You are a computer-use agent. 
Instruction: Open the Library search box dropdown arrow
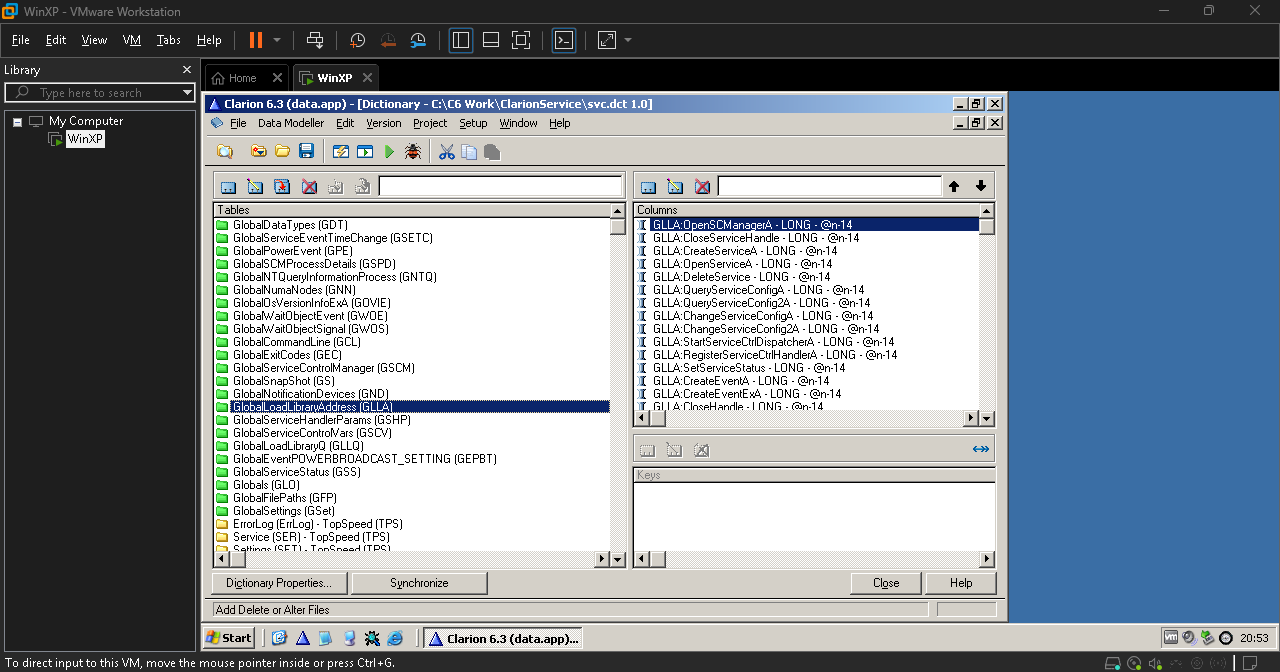coord(187,93)
